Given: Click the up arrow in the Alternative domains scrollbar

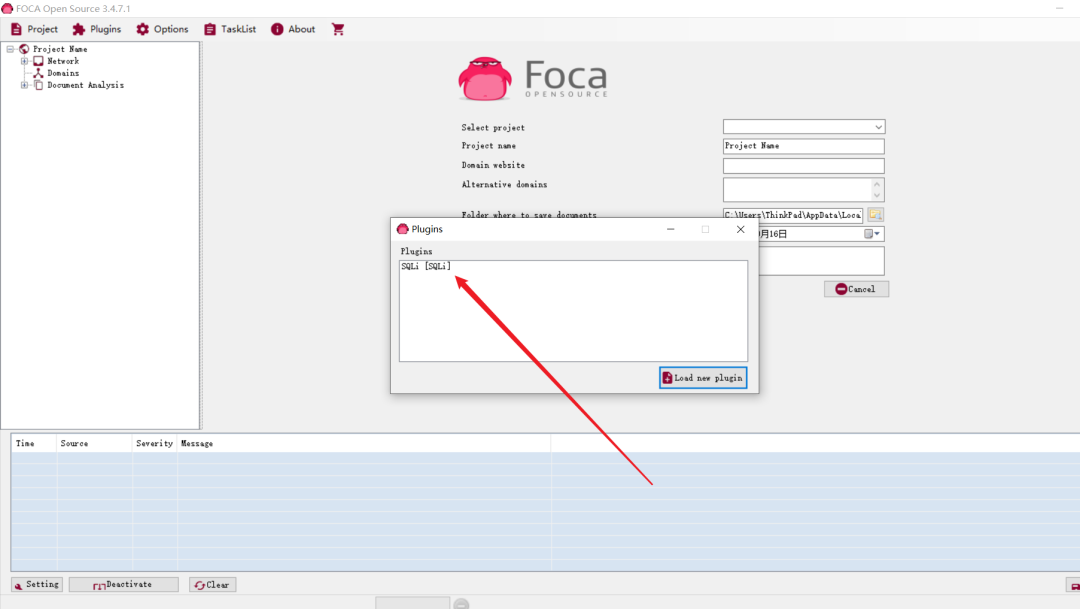Looking at the screenshot, I should pyautogui.click(x=877, y=184).
